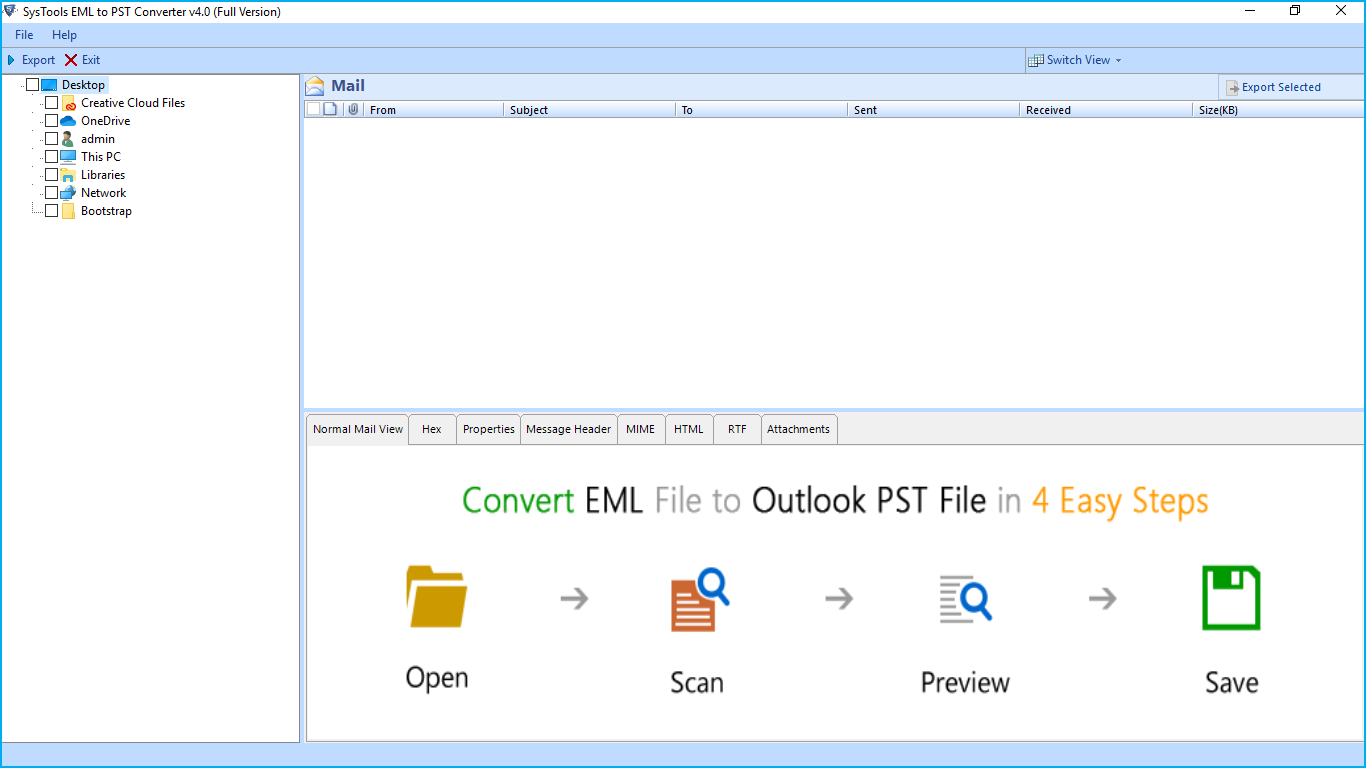Click the document type column icon
This screenshot has width=1366, height=768.
pos(330,109)
